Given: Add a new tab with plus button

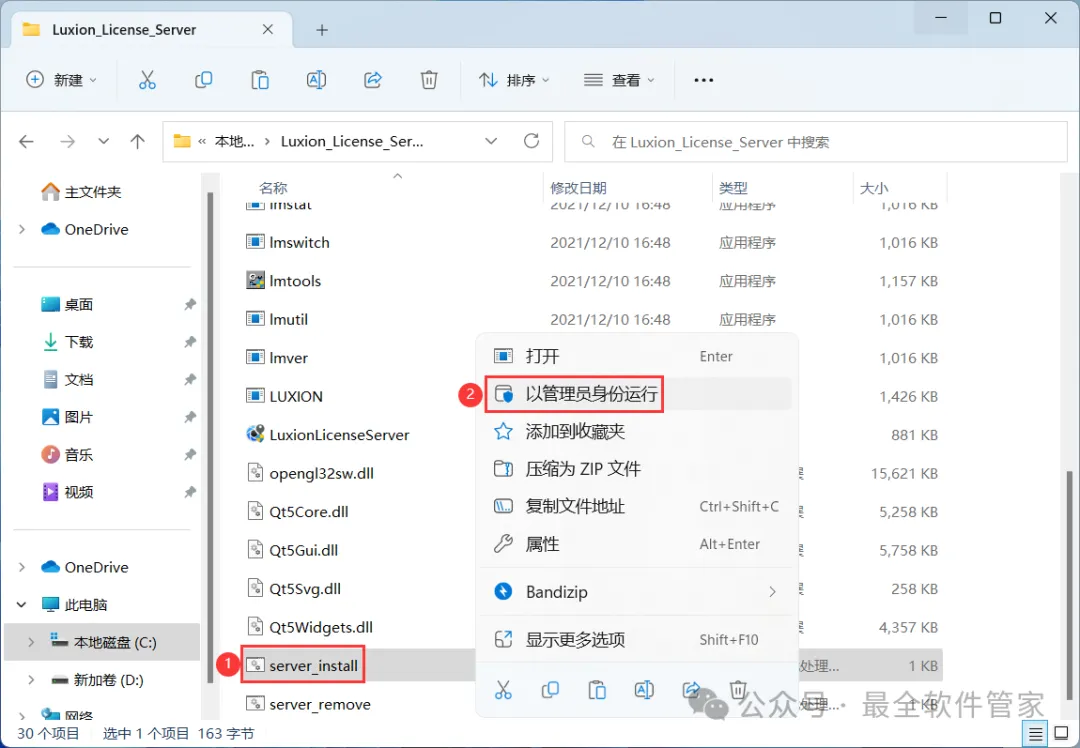Looking at the screenshot, I should (x=322, y=30).
